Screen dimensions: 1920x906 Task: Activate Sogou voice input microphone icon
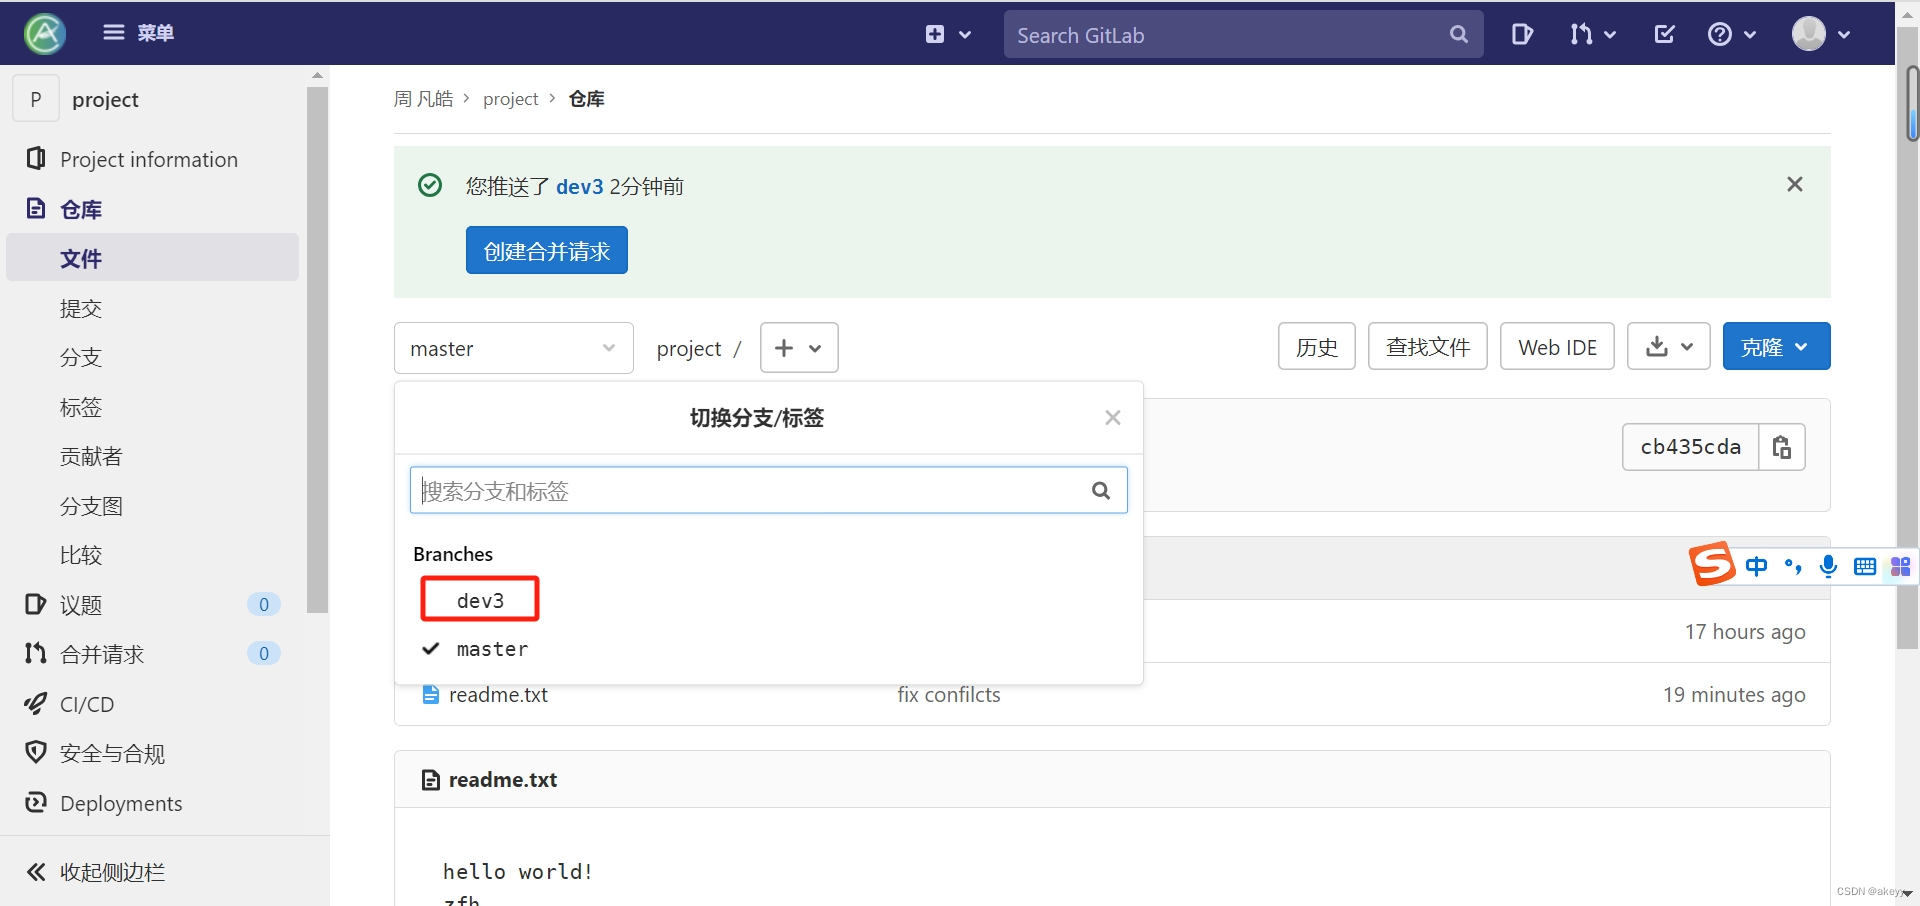coord(1829,566)
